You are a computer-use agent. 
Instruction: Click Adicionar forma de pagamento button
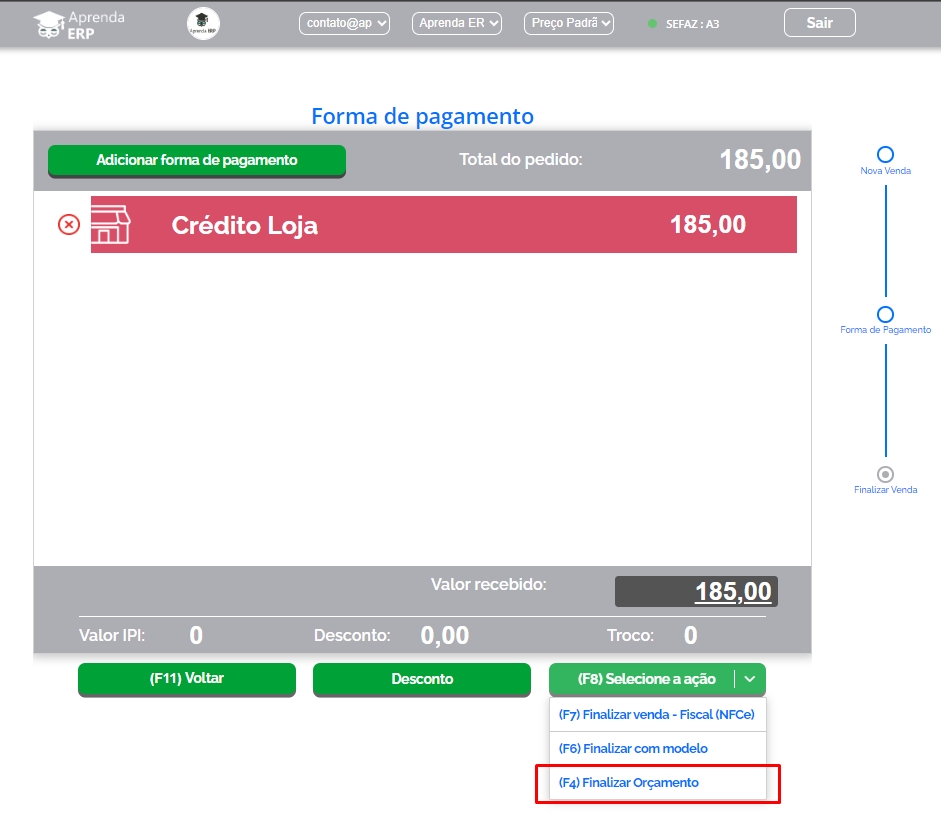197,160
